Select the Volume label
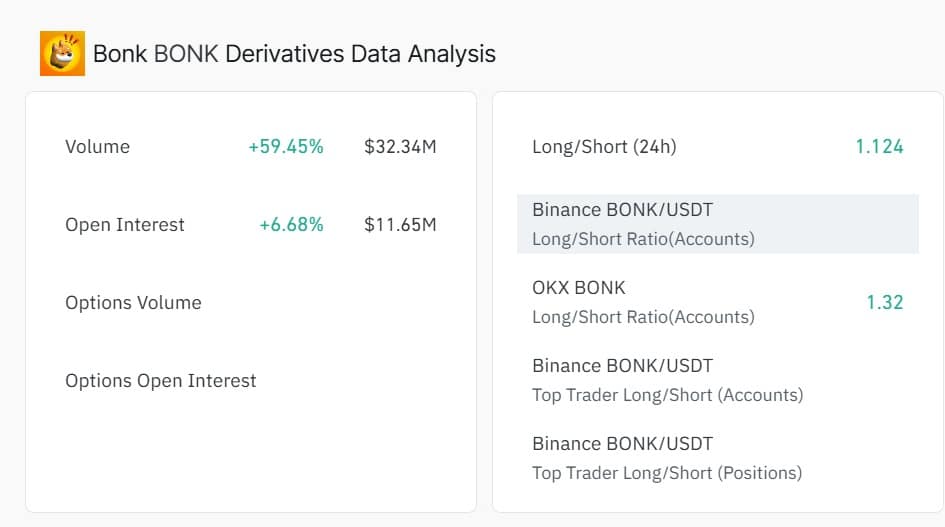945x527 pixels. [97, 147]
